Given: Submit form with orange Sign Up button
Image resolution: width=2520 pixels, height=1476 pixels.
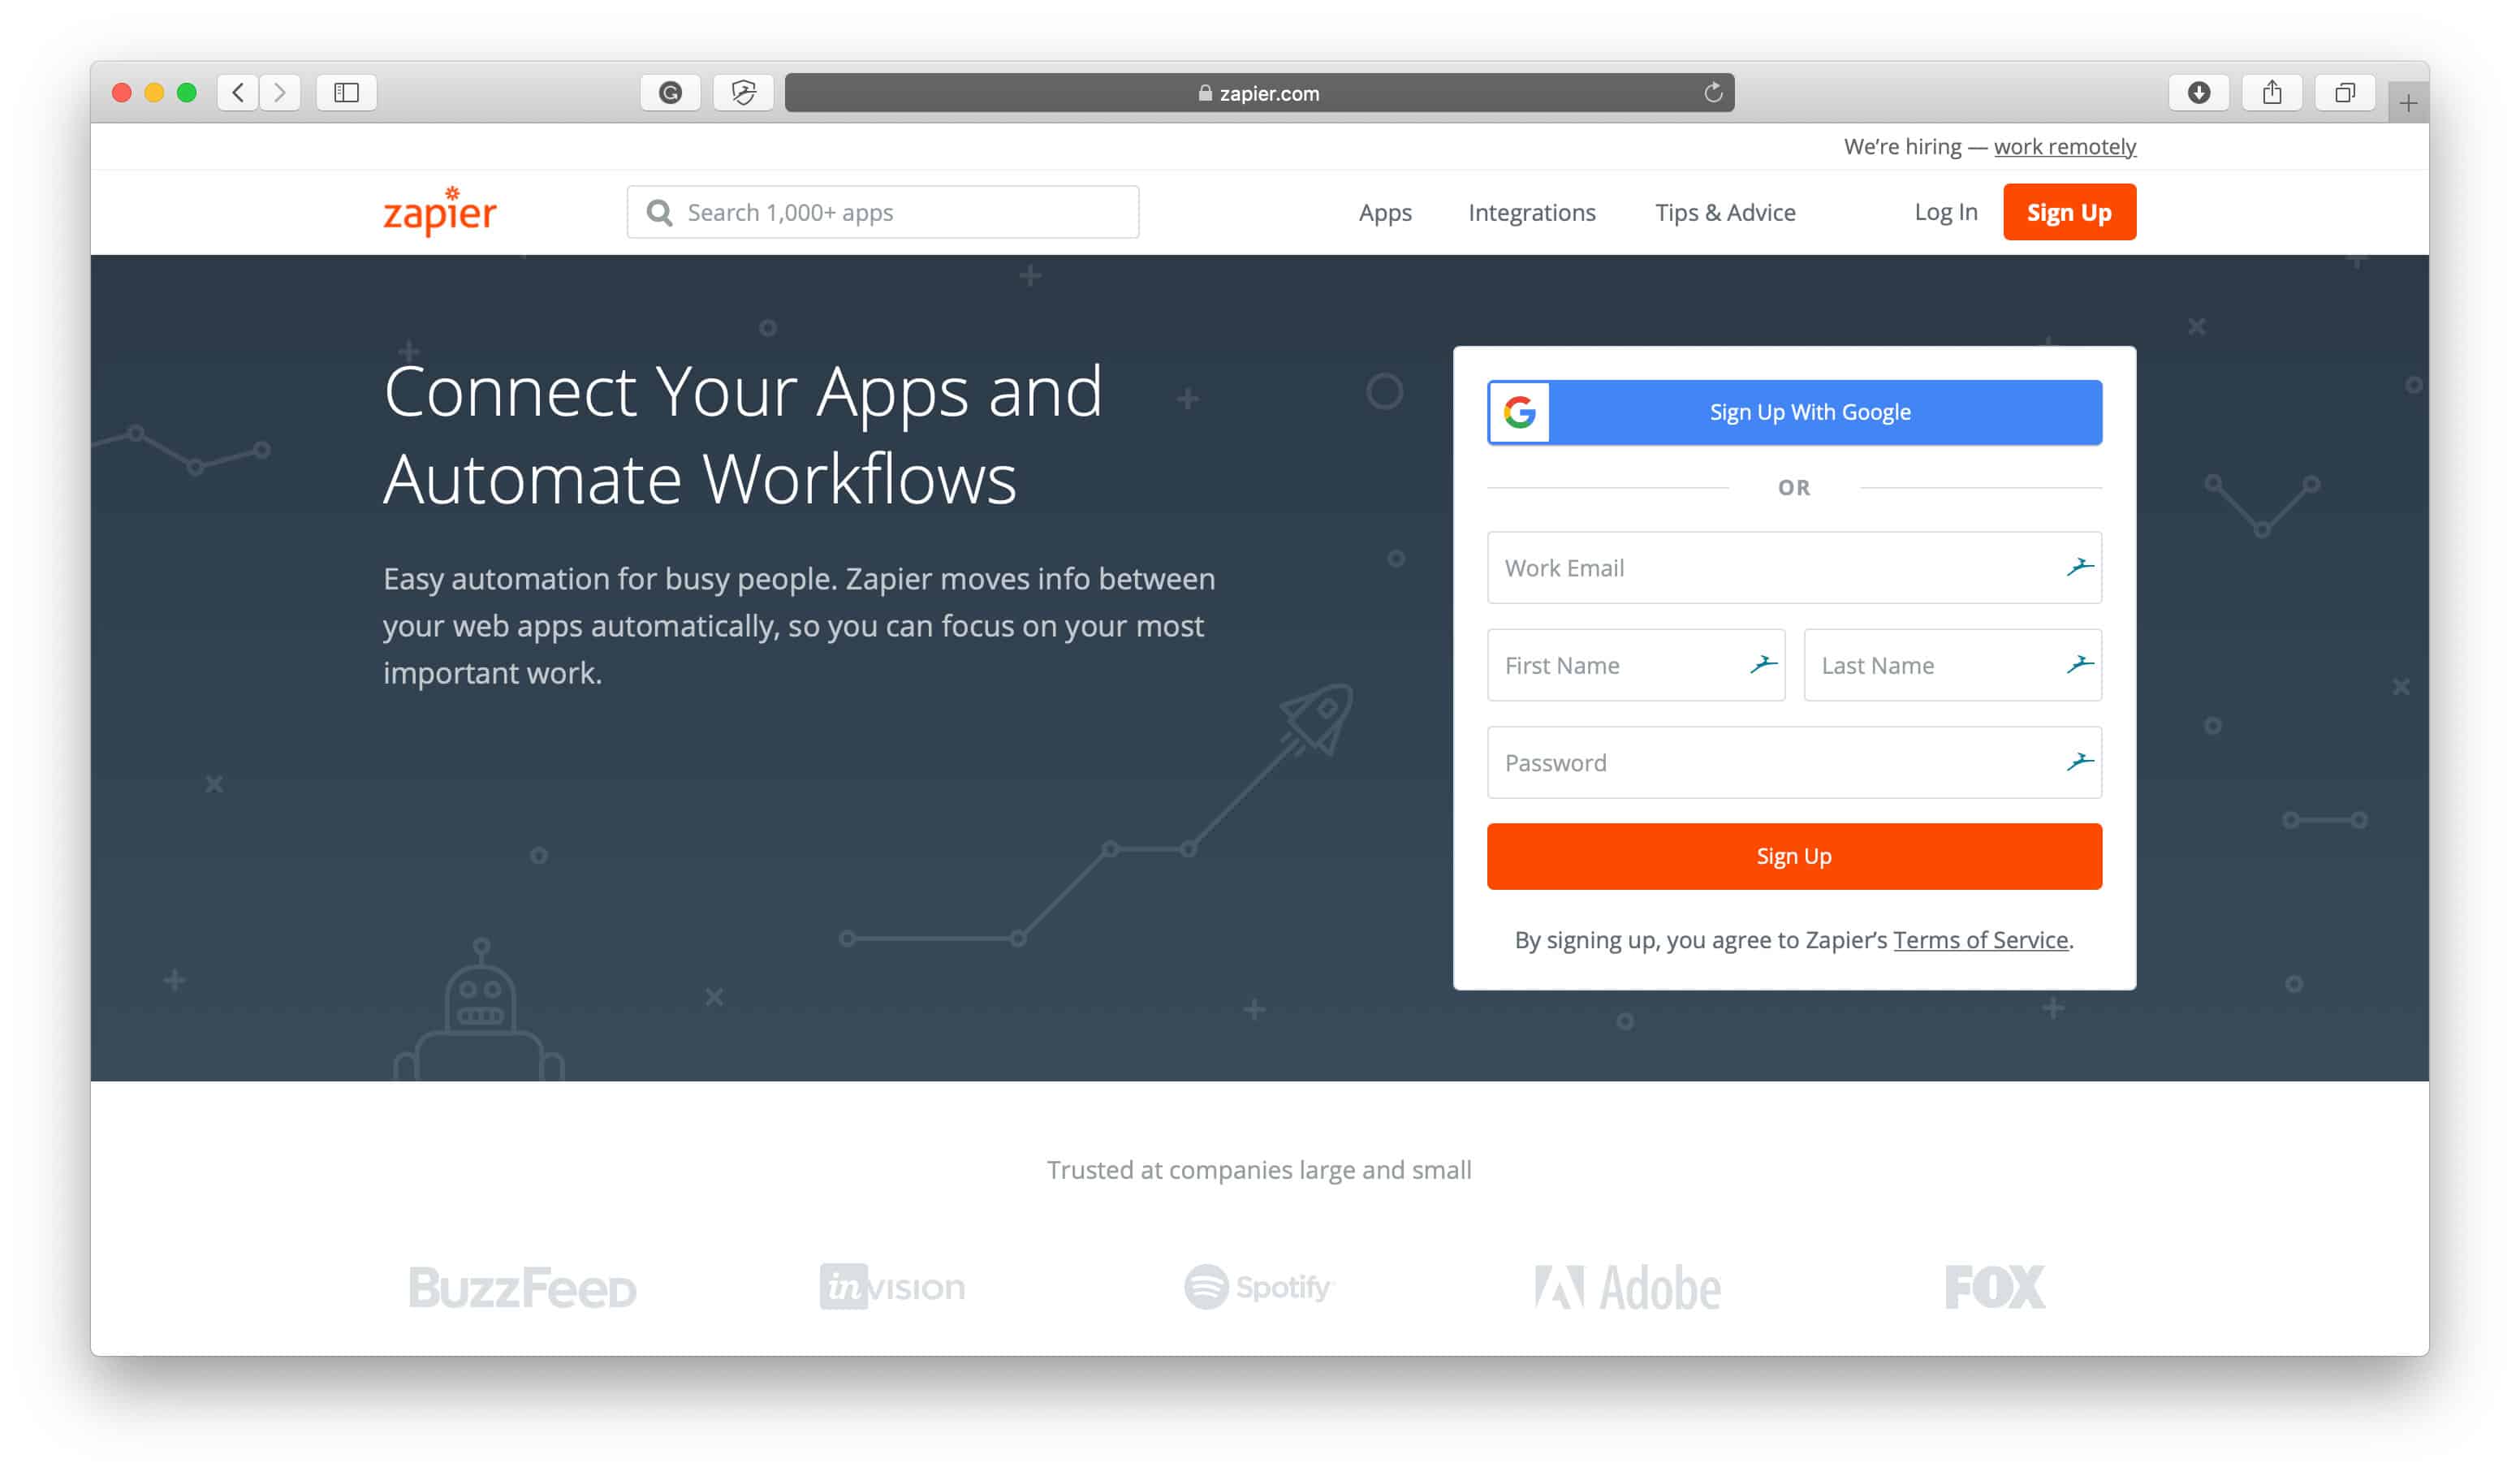Looking at the screenshot, I should coord(1794,856).
